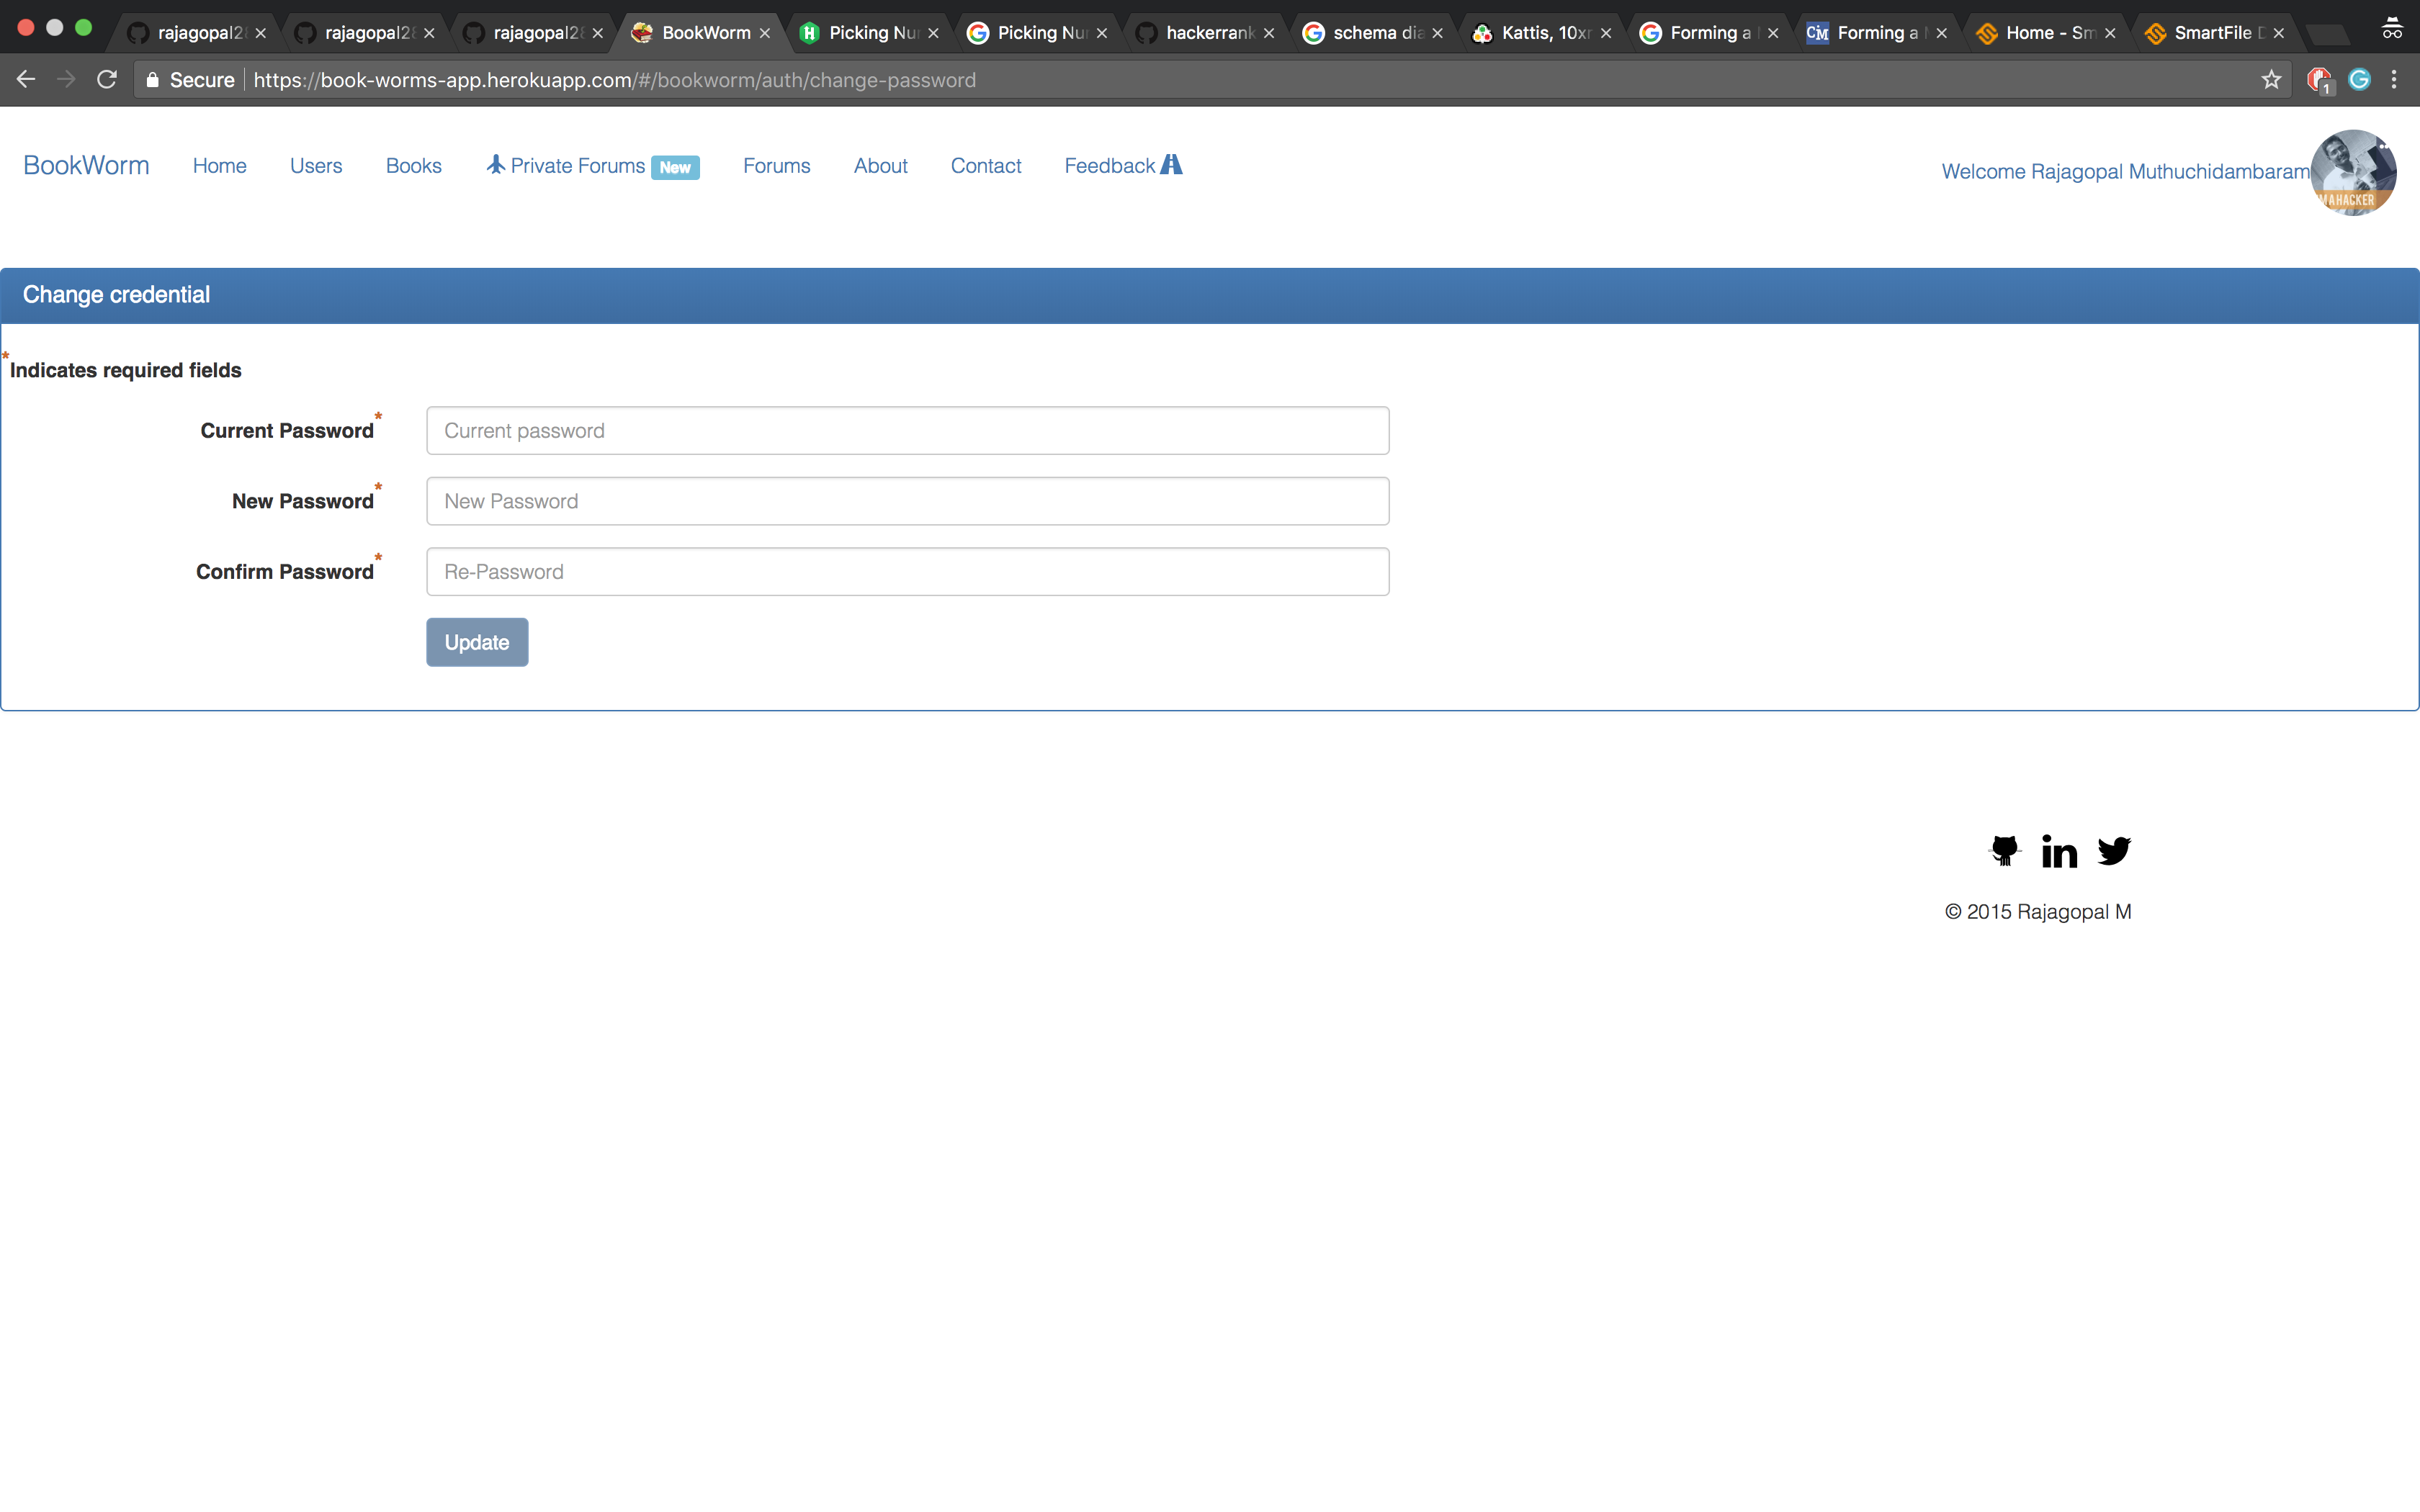The width and height of the screenshot is (2420, 1512).
Task: Go back using browser back arrow
Action: pos(26,80)
